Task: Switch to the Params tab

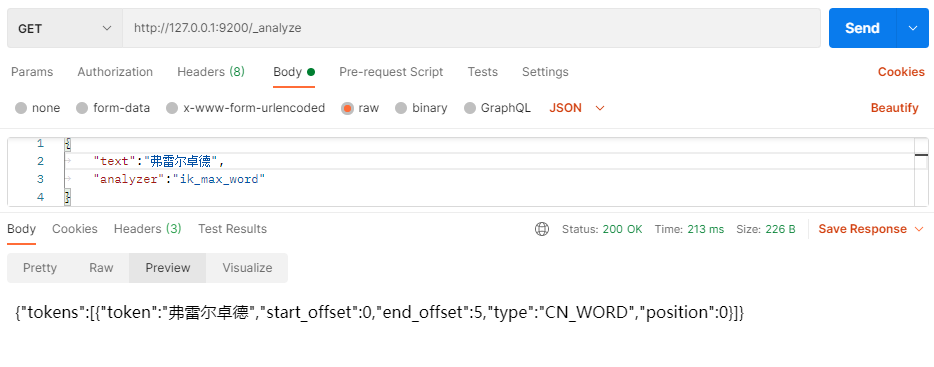Action: coord(32,72)
